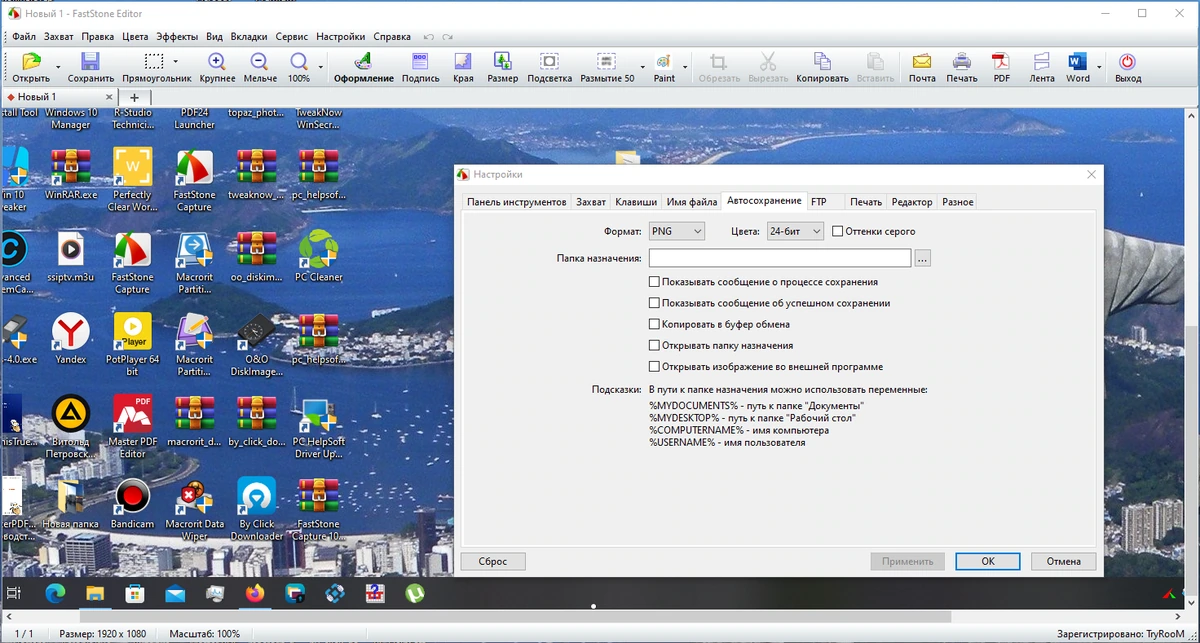Export image to PDF
1200x643 pixels.
tap(1001, 67)
